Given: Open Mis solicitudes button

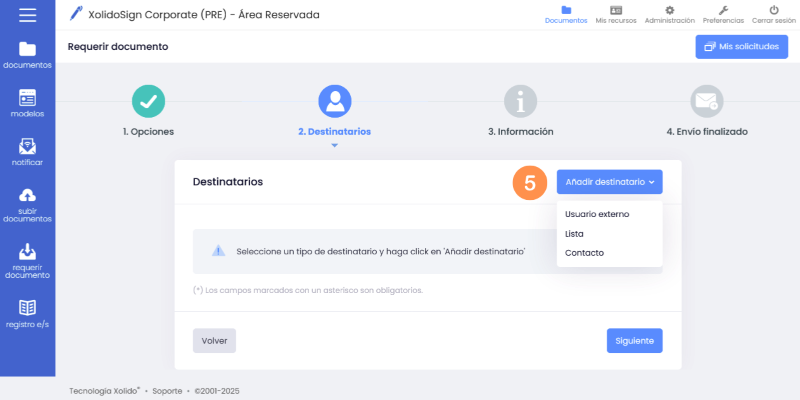Looking at the screenshot, I should coord(741,47).
